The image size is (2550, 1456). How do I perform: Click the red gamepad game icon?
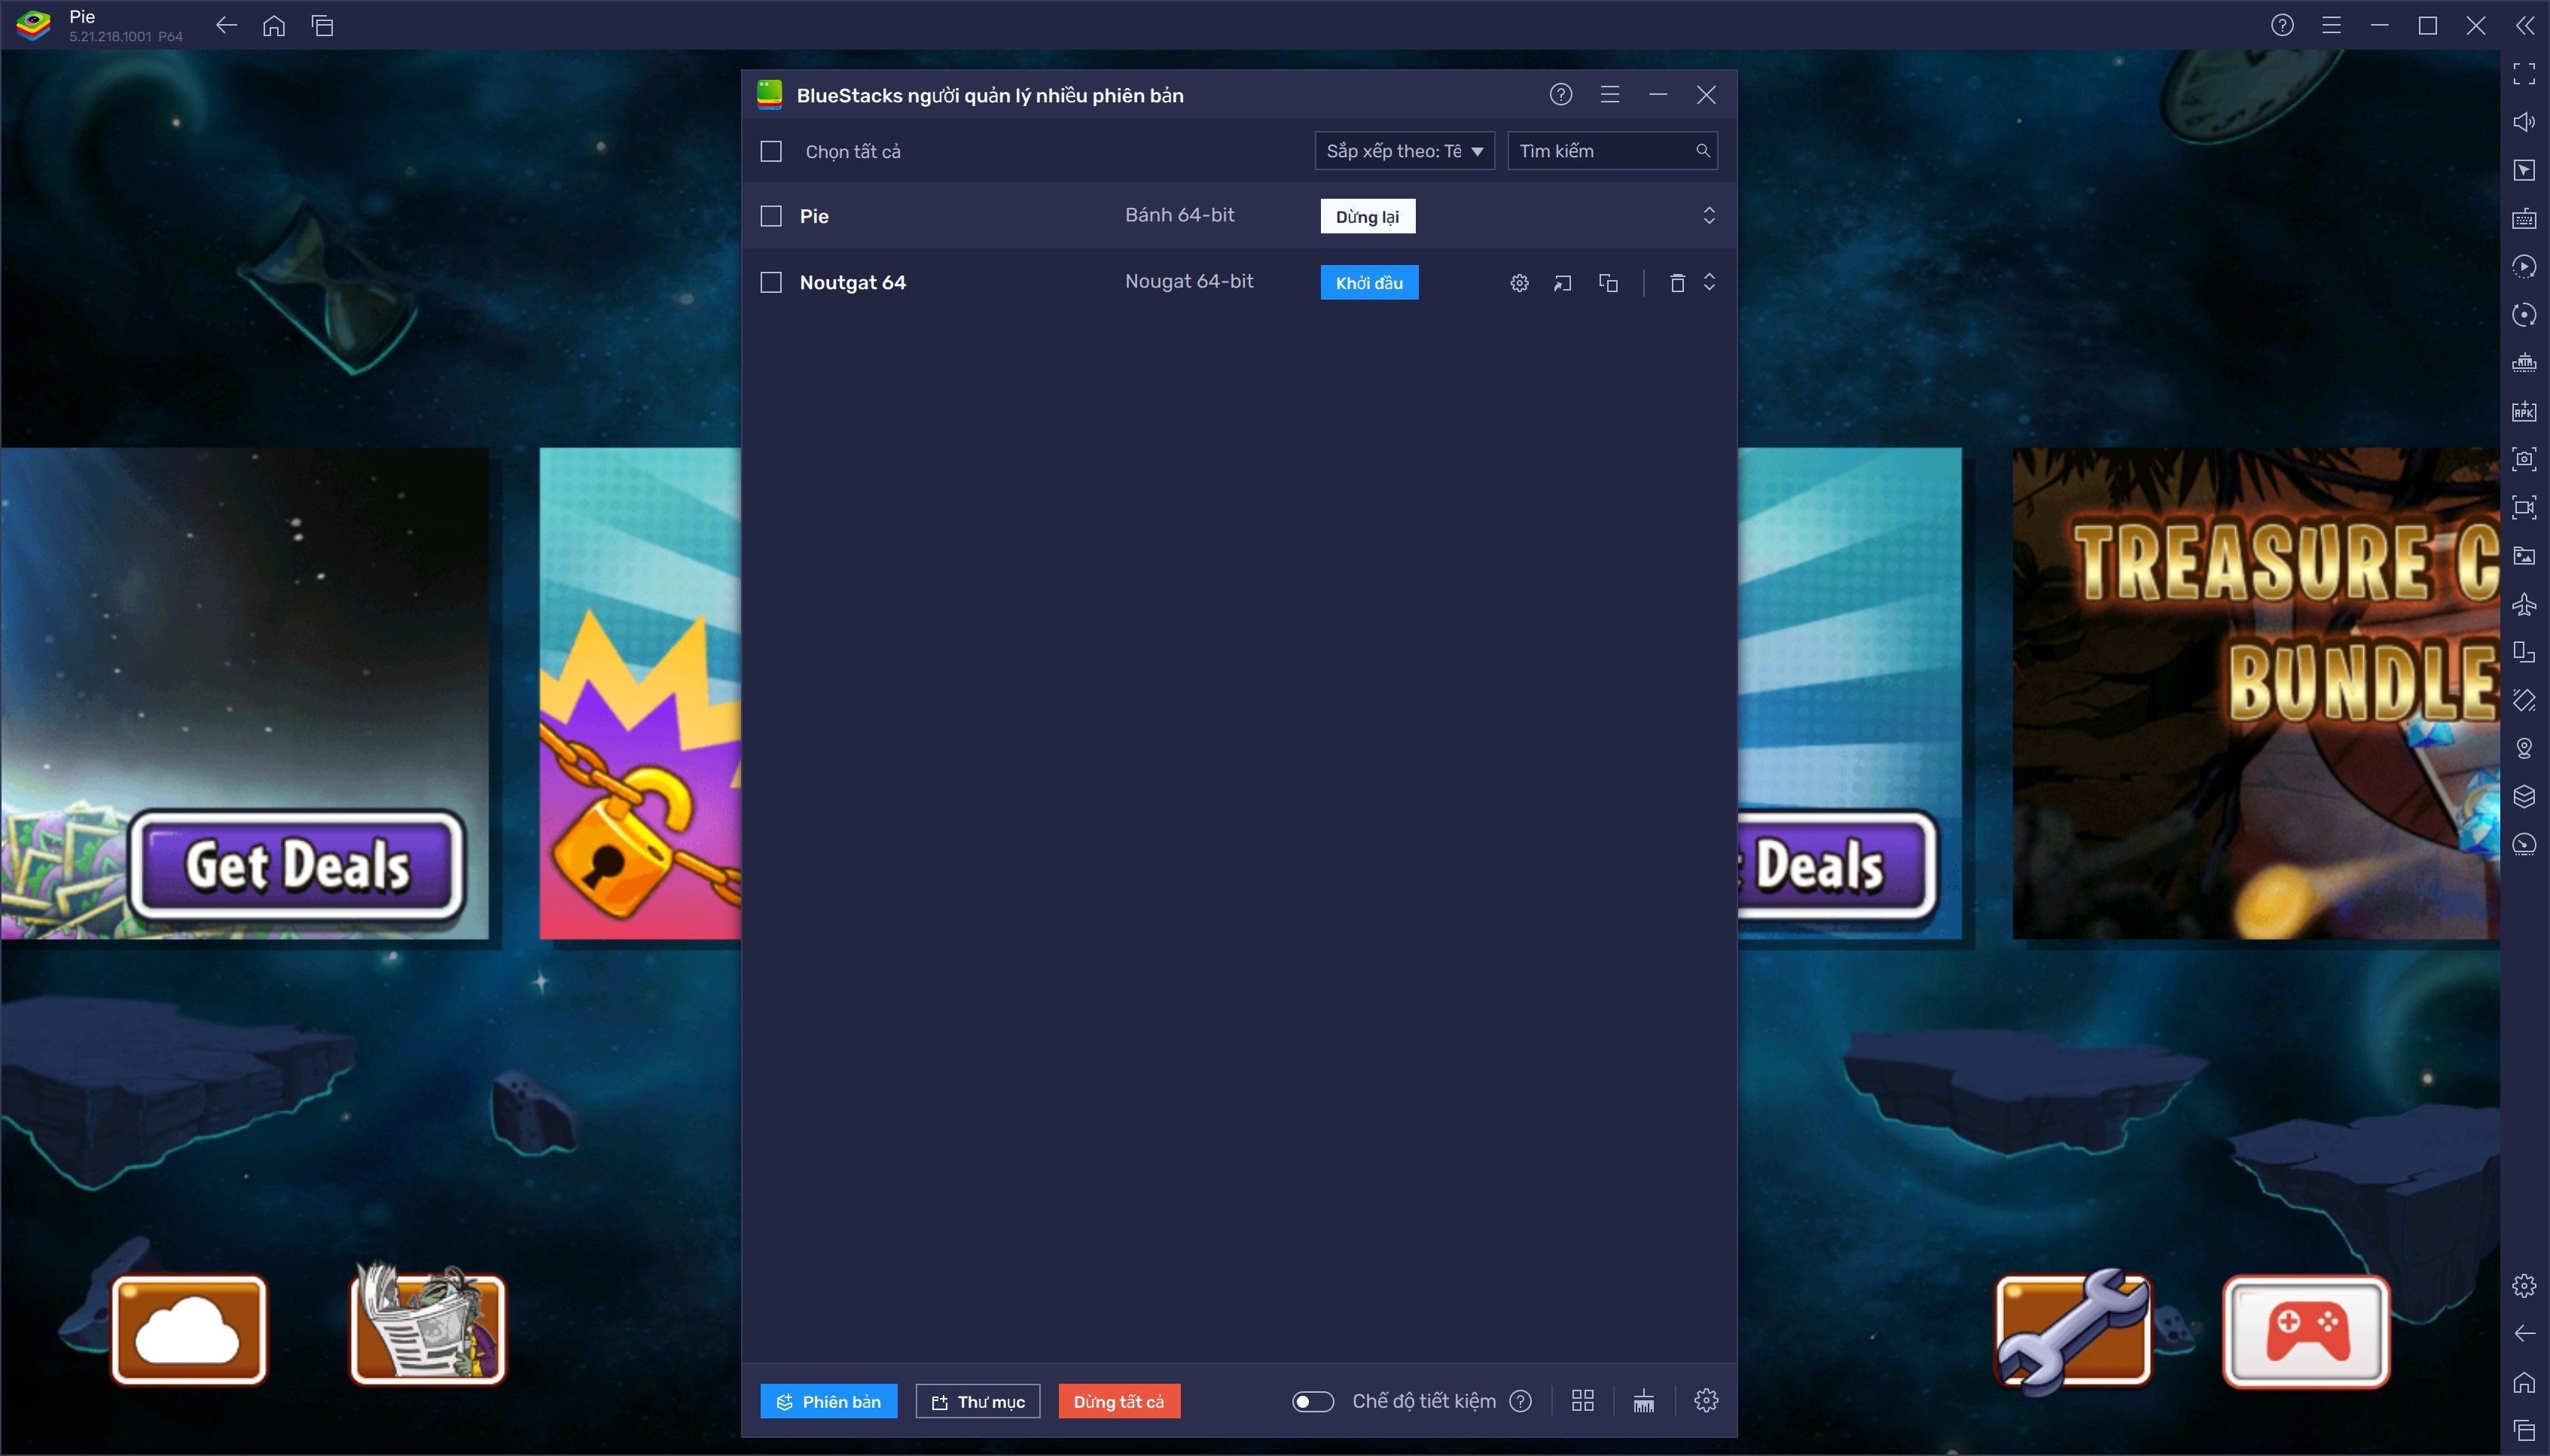tap(2306, 1331)
